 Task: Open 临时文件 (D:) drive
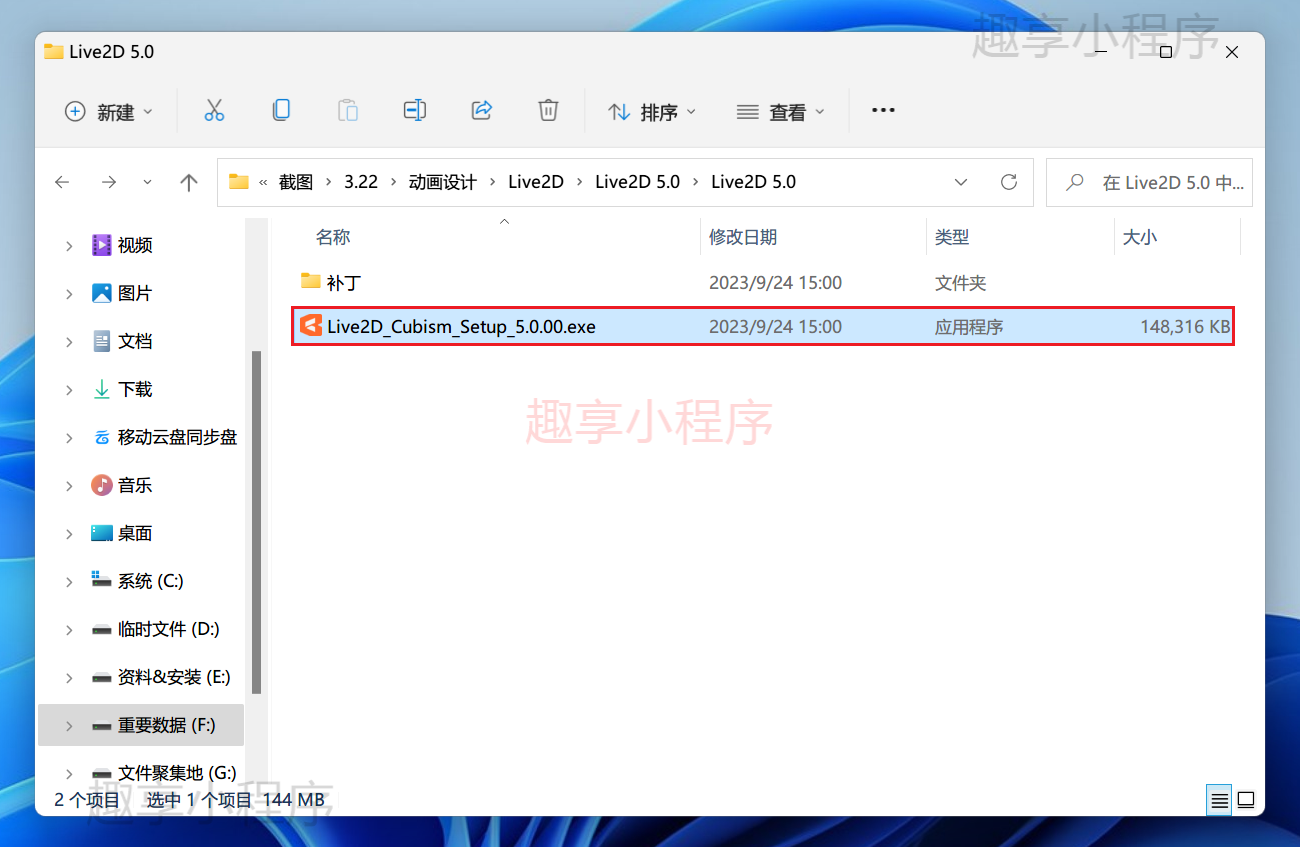click(x=168, y=629)
